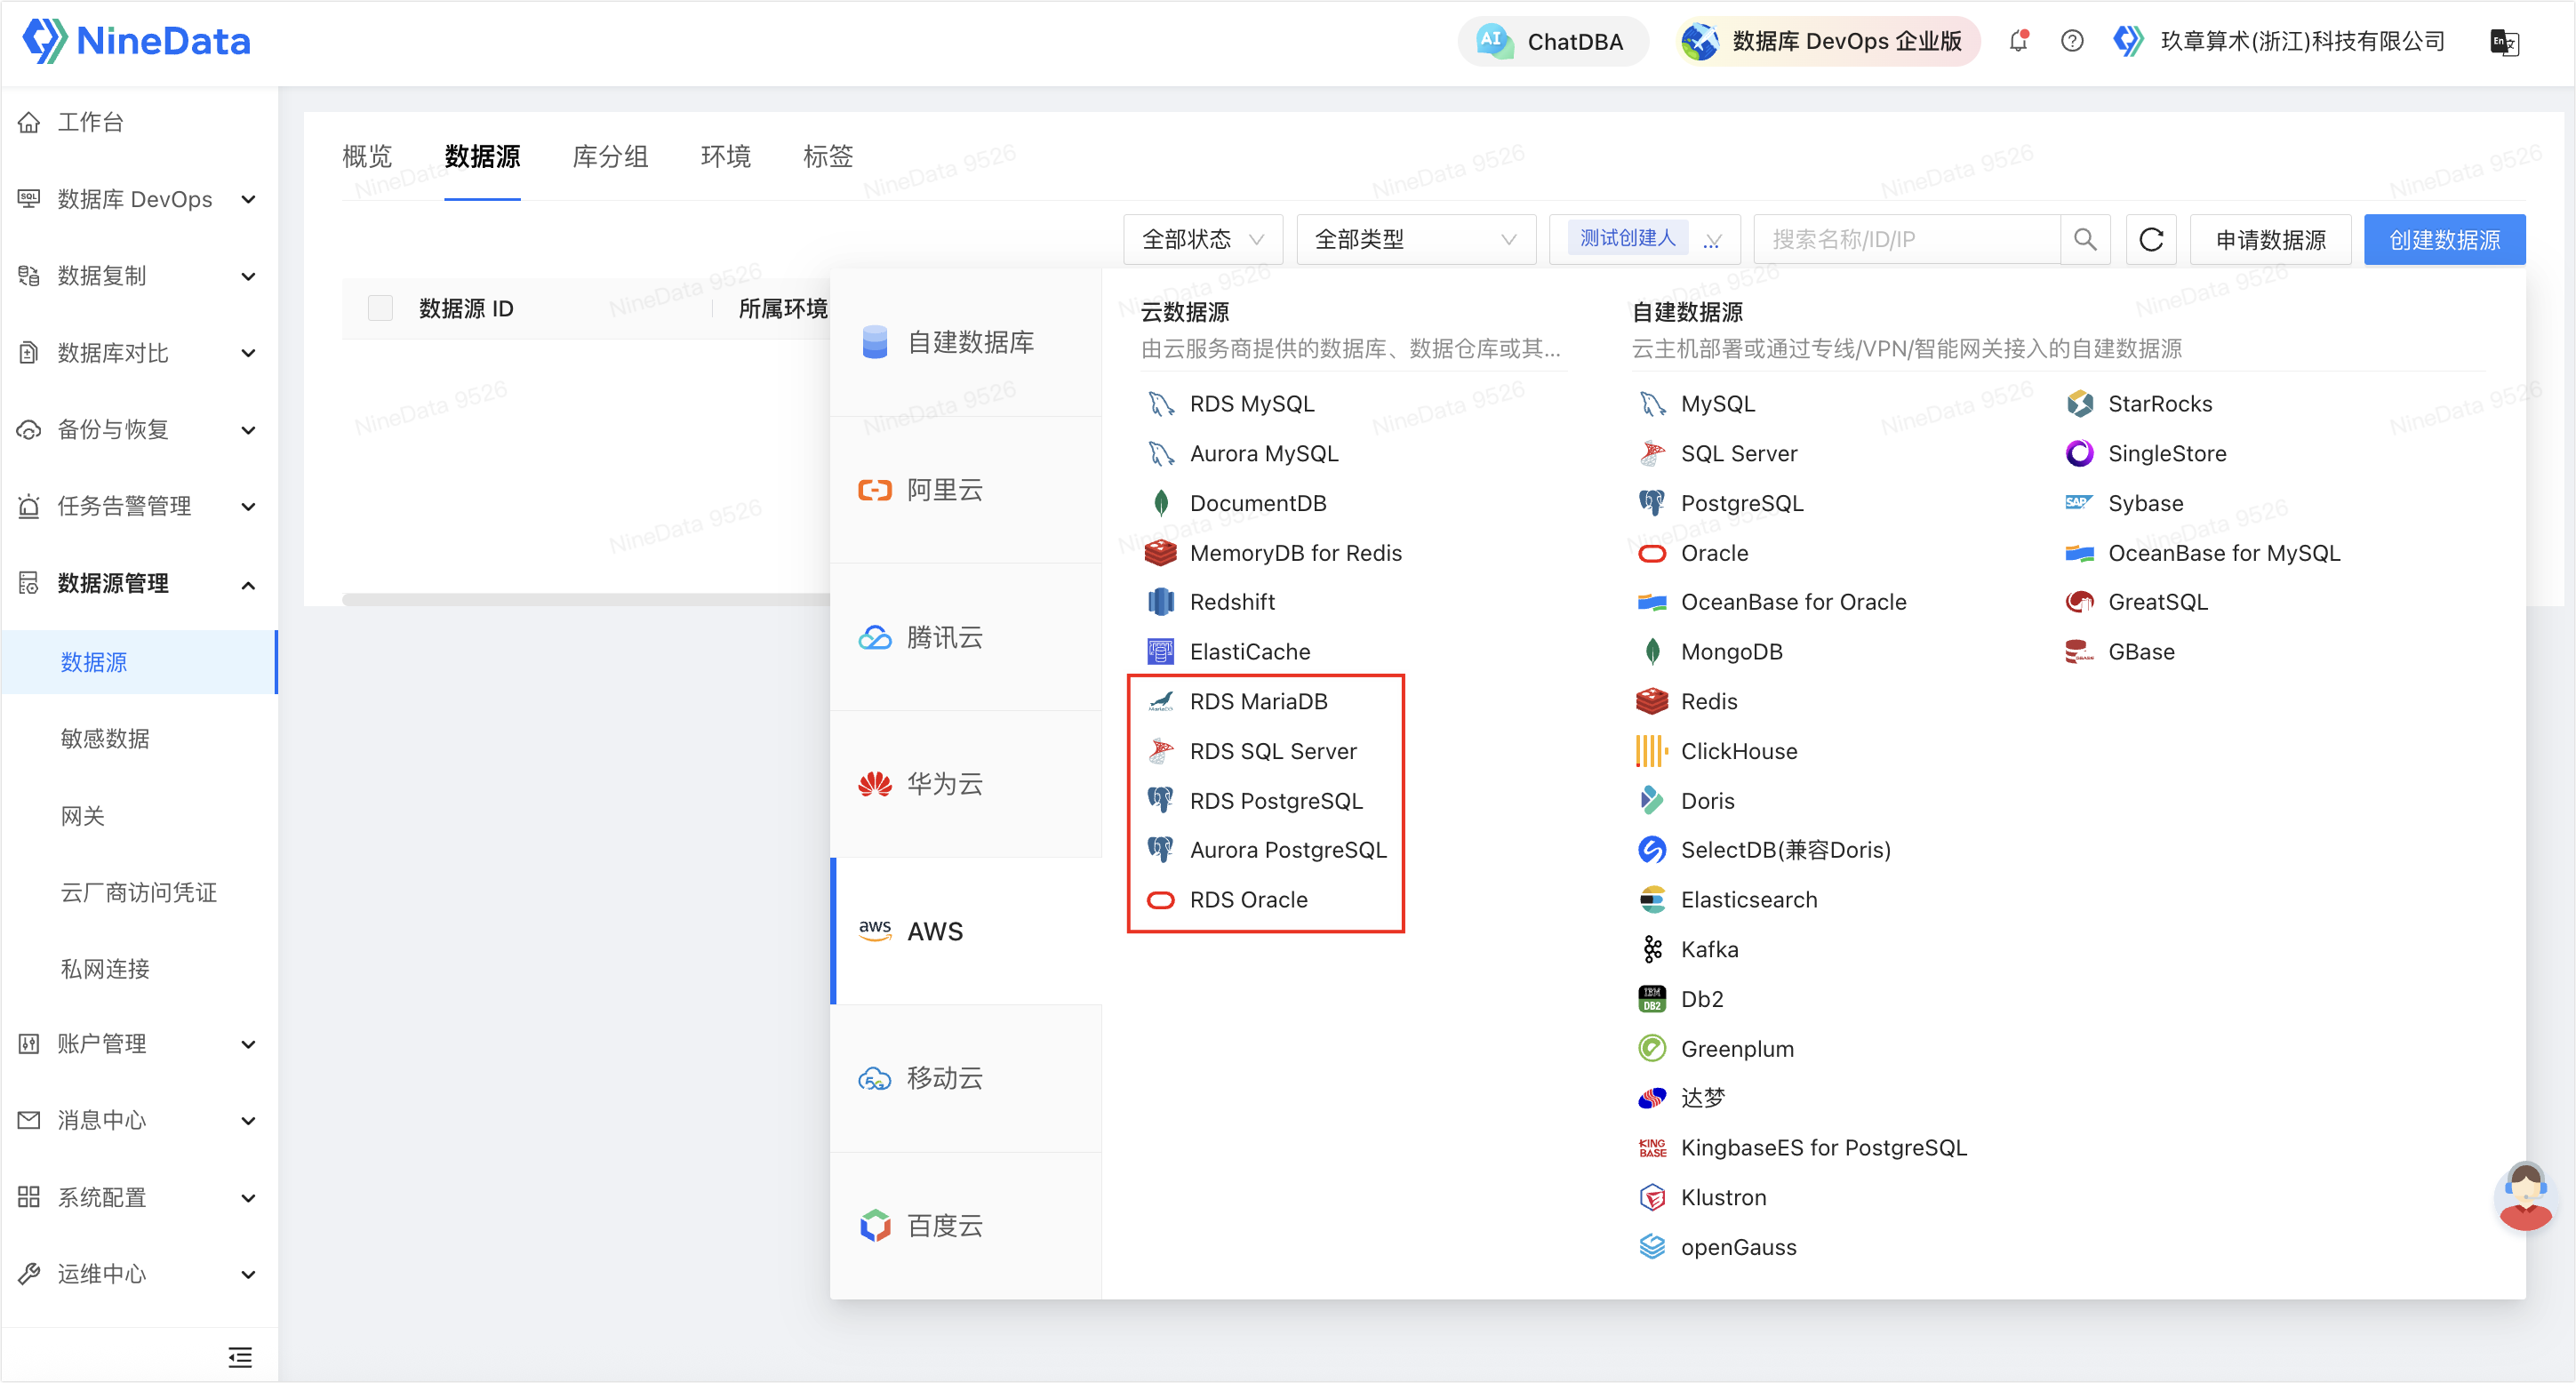Open the 全部状态 status filter dropdown
The height and width of the screenshot is (1383, 2576).
pos(1202,240)
